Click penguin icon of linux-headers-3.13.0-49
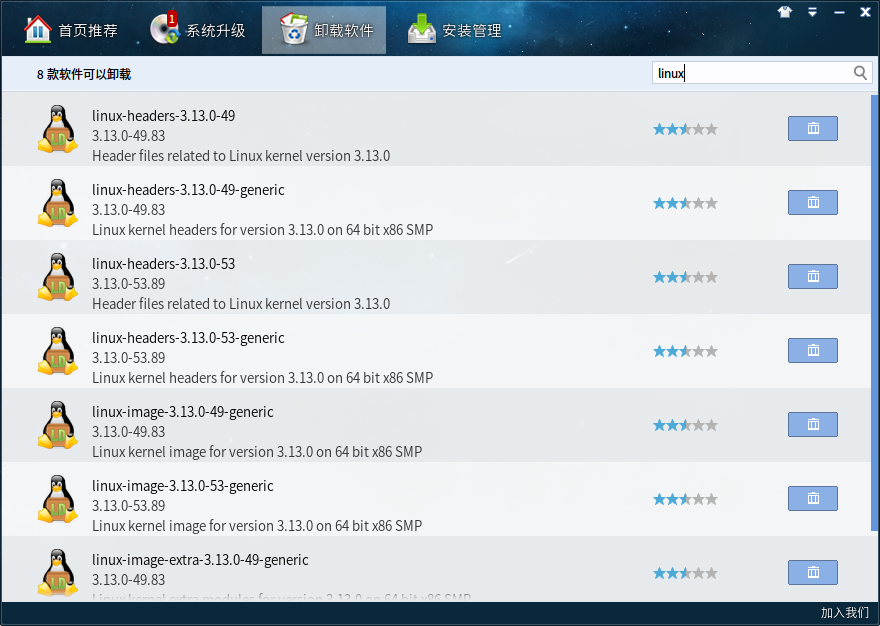880x626 pixels. pyautogui.click(x=58, y=129)
